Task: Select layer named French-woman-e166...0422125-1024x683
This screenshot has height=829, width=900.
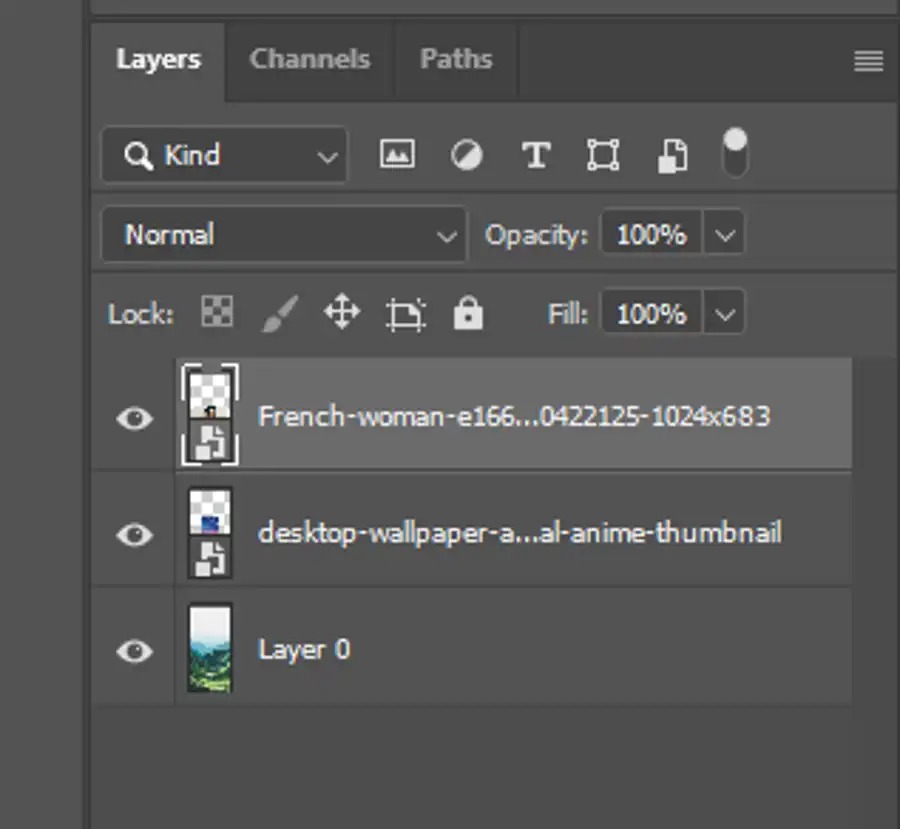Action: 514,416
